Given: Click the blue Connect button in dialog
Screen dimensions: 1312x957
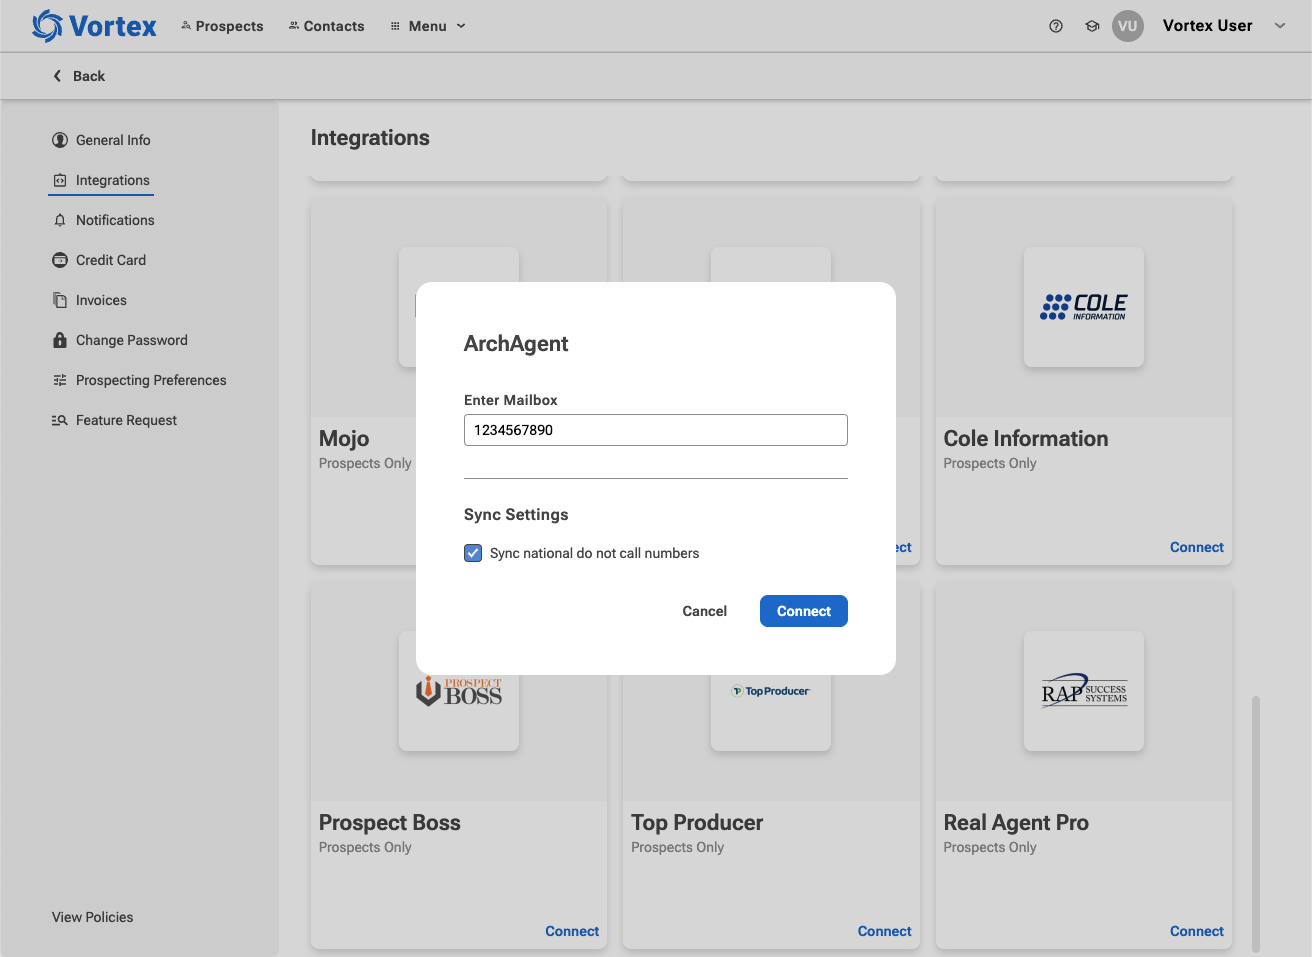Looking at the screenshot, I should tap(804, 611).
